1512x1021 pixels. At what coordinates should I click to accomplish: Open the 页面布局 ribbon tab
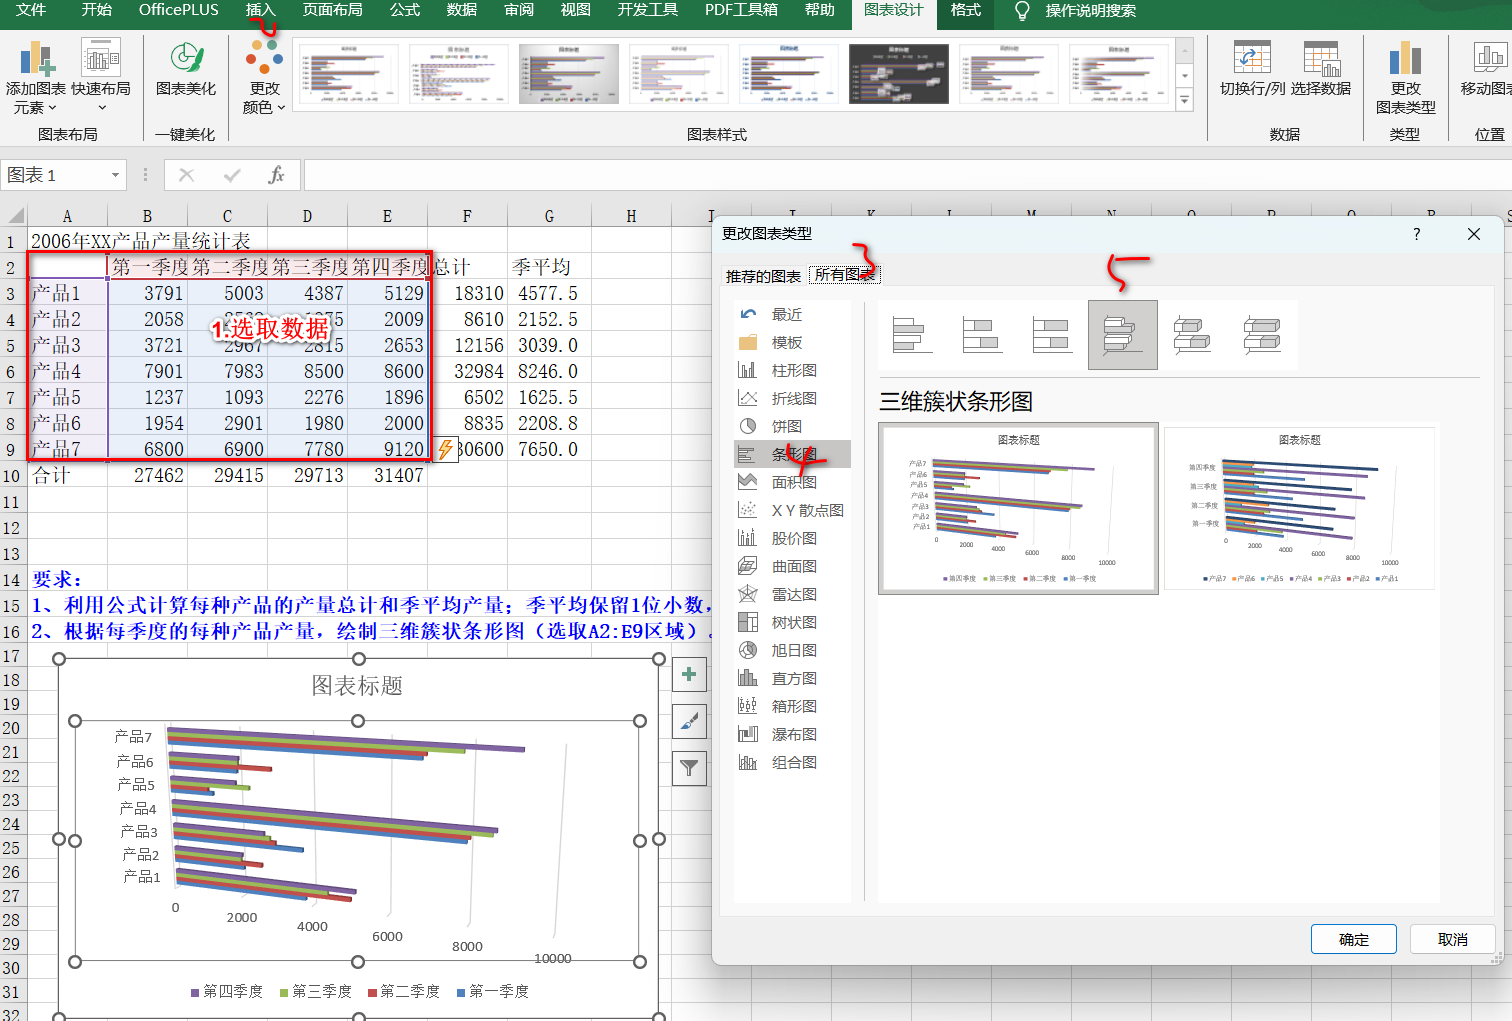[332, 10]
